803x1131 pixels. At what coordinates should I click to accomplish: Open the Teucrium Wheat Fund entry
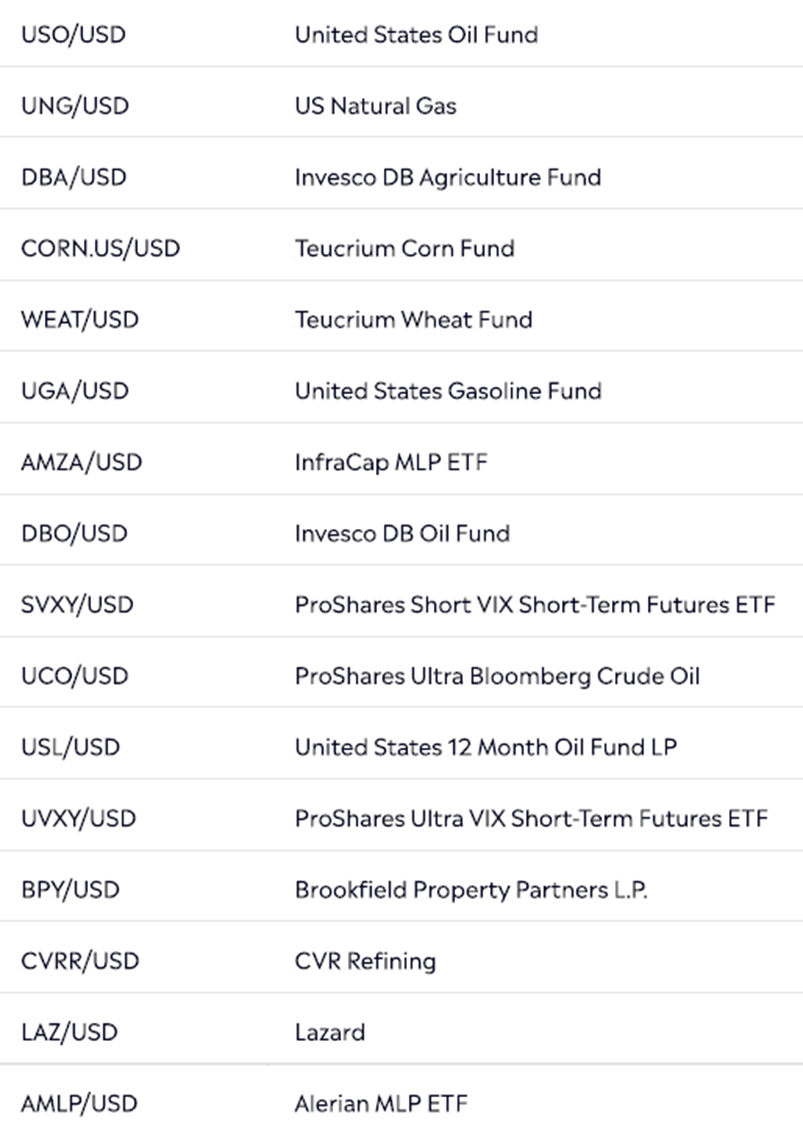(413, 320)
